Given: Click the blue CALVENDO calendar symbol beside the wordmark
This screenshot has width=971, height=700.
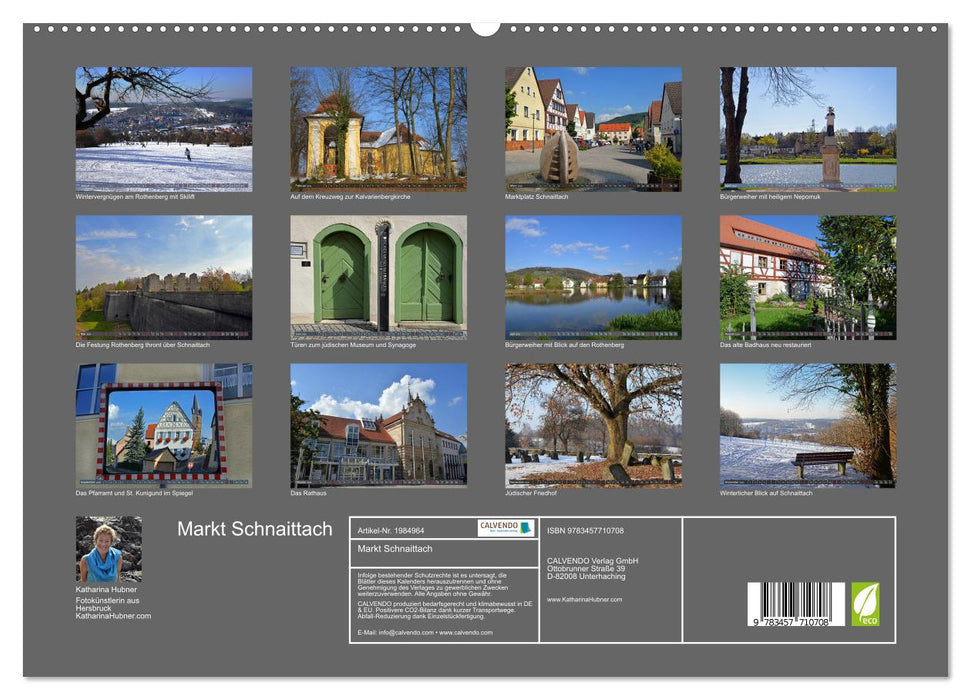Looking at the screenshot, I should tap(524, 527).
